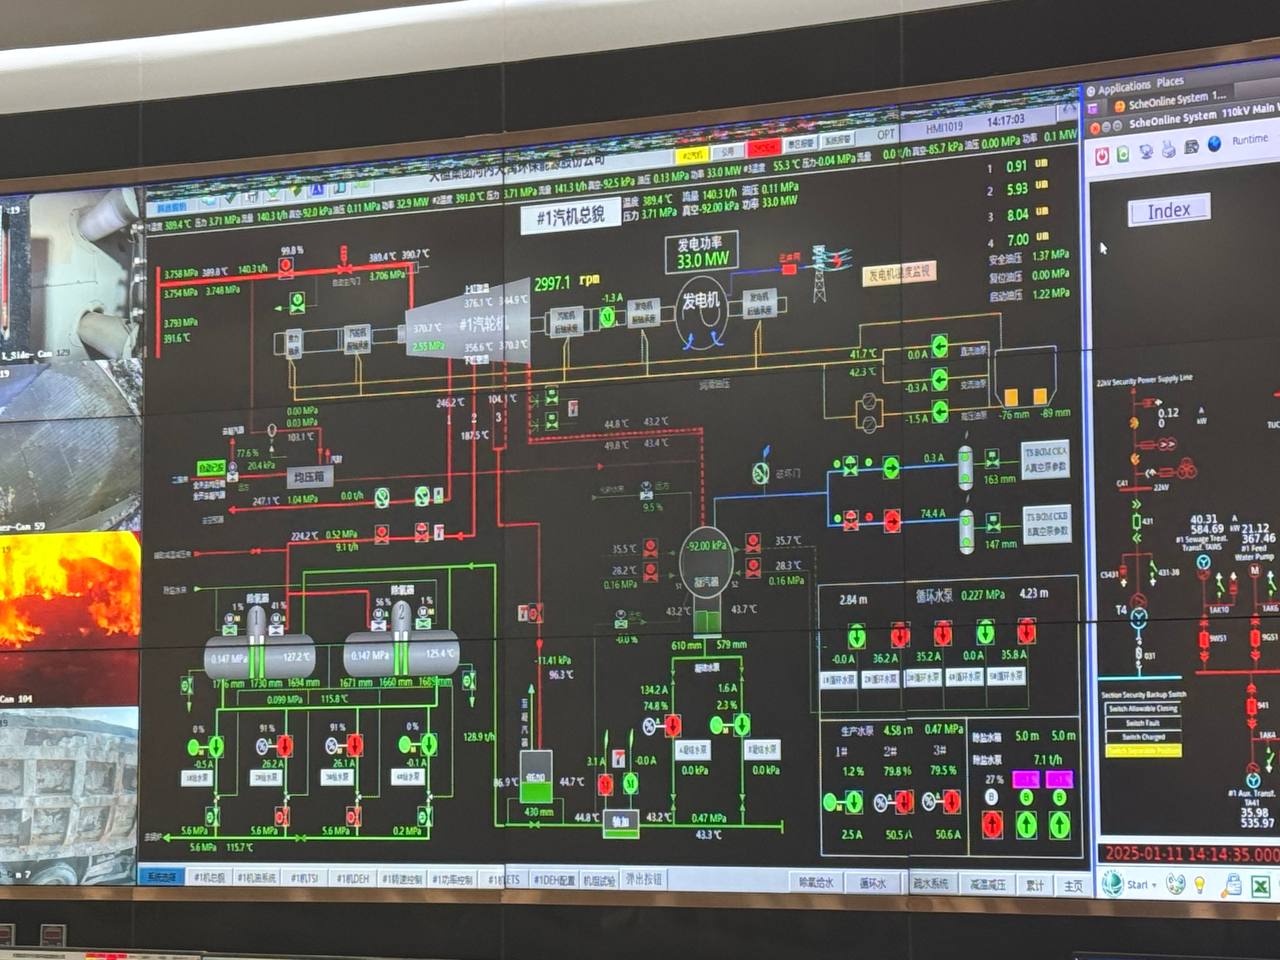Click the transmission tower icon near generator output

click(x=821, y=273)
